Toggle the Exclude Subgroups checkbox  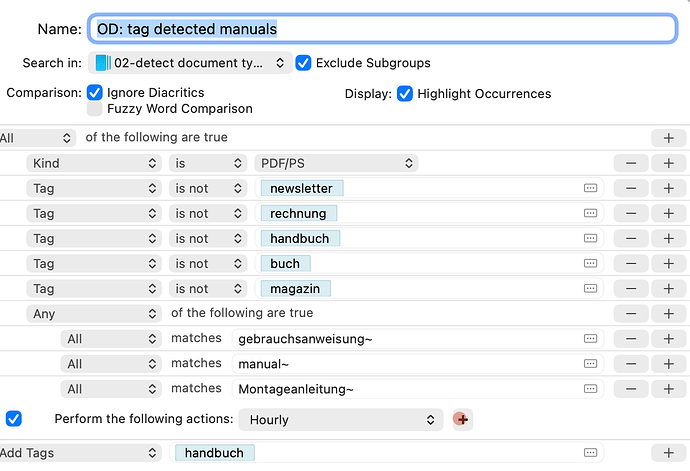[x=303, y=63]
